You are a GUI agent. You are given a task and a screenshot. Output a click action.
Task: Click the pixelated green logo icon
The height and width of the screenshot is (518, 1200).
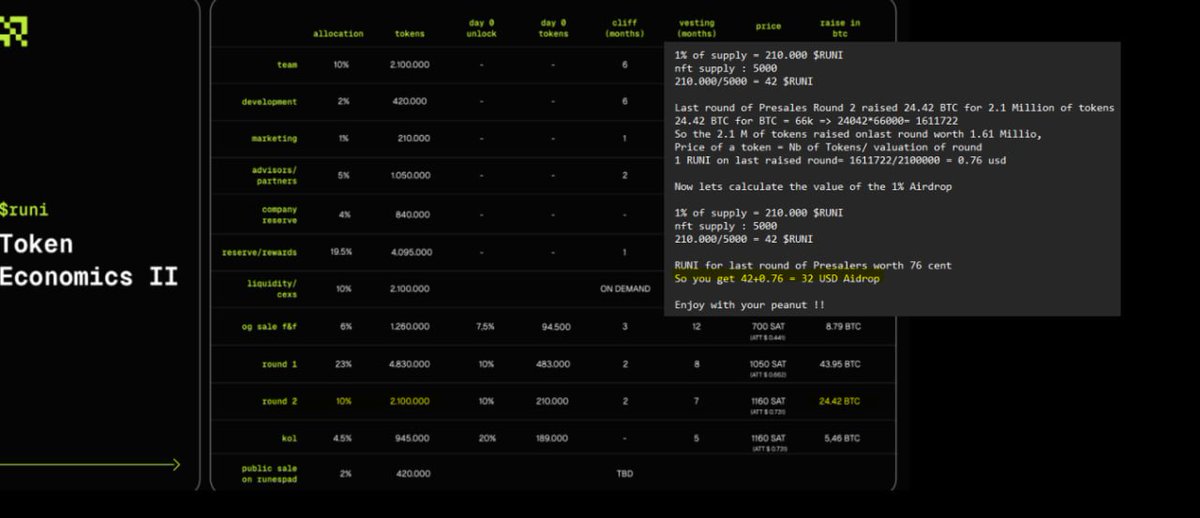(12, 32)
